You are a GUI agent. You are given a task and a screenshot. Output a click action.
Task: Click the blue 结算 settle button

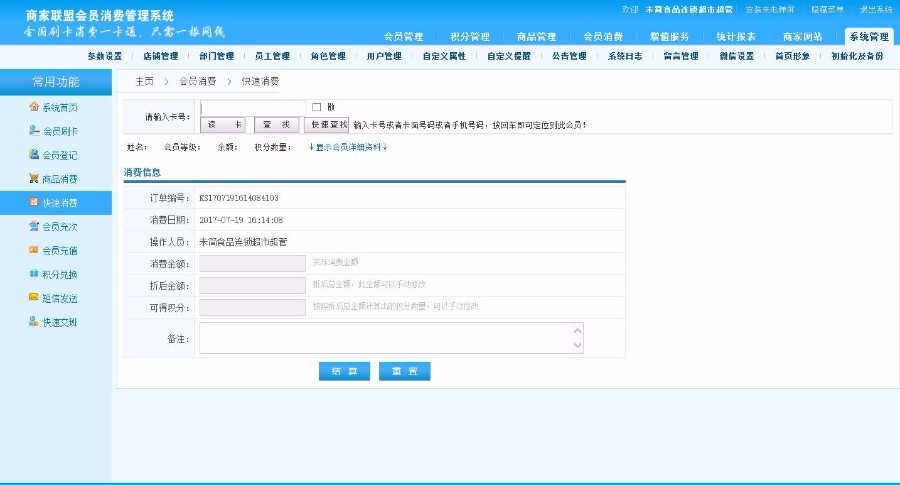(344, 371)
